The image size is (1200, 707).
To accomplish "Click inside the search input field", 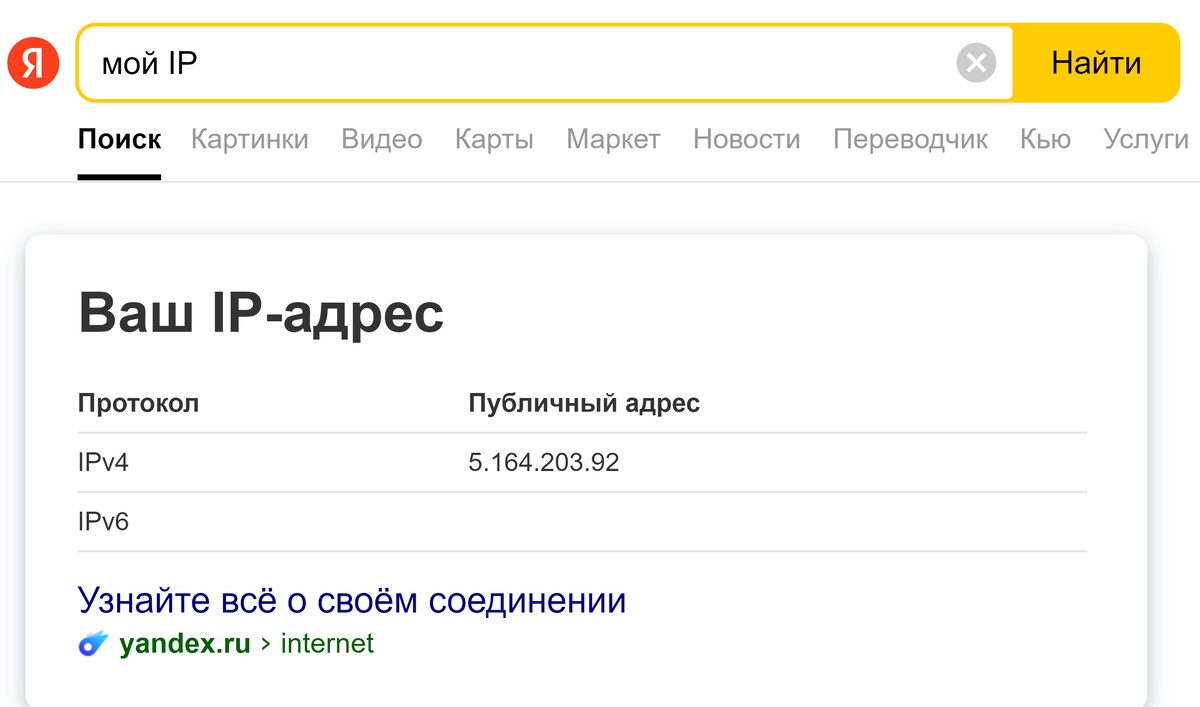I will pyautogui.click(x=400, y=63).
